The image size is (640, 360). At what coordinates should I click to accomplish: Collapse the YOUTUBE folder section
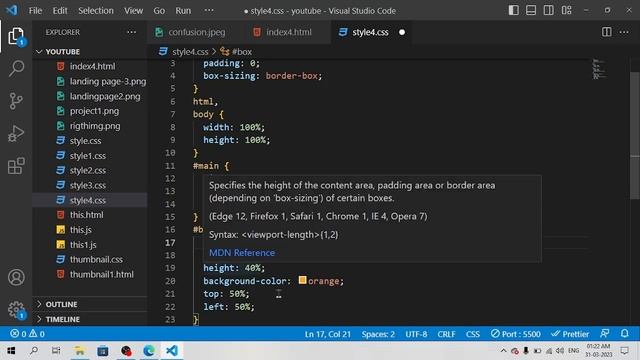click(62, 51)
